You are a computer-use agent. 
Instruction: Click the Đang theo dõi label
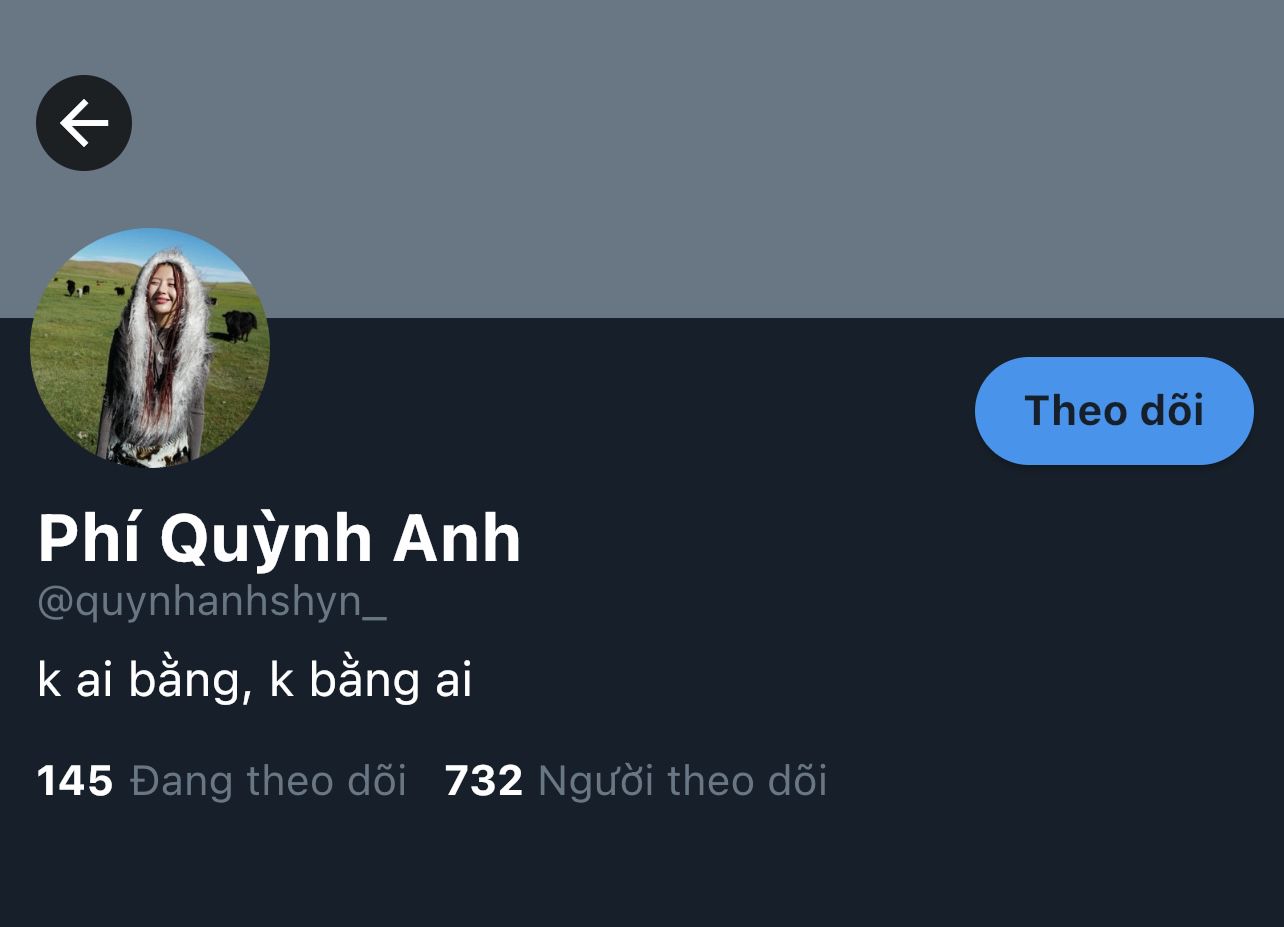click(268, 781)
